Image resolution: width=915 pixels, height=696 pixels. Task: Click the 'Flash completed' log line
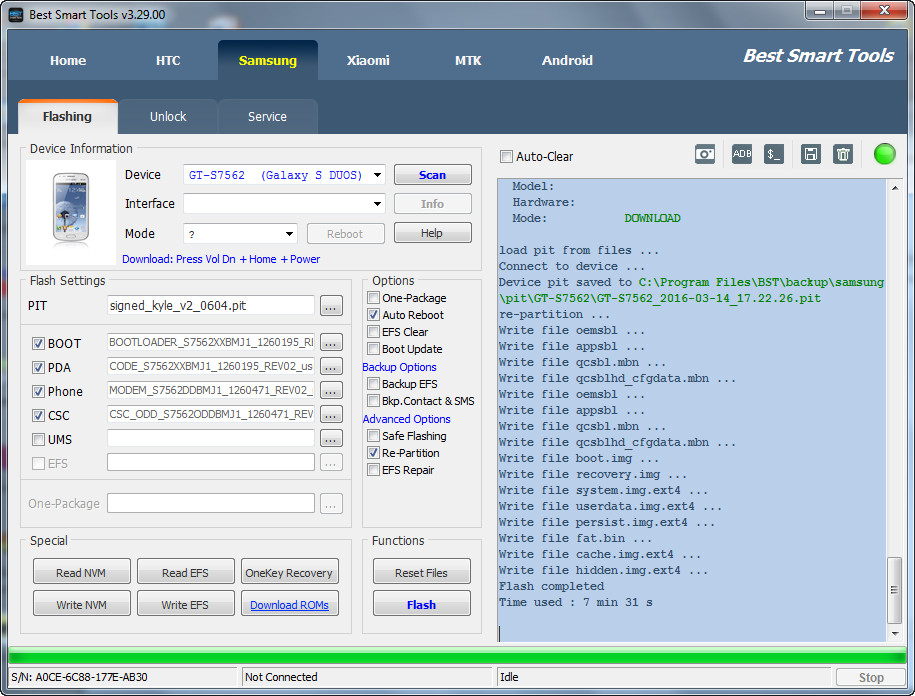click(x=551, y=586)
